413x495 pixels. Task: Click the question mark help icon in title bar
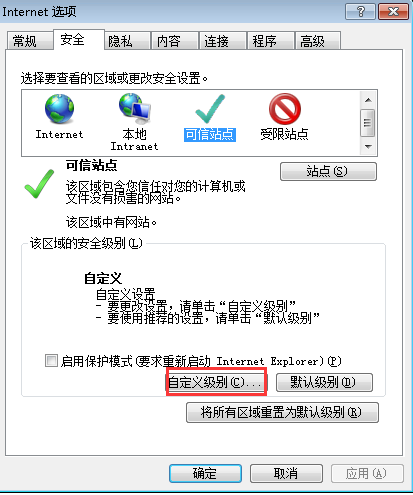pyautogui.click(x=361, y=12)
